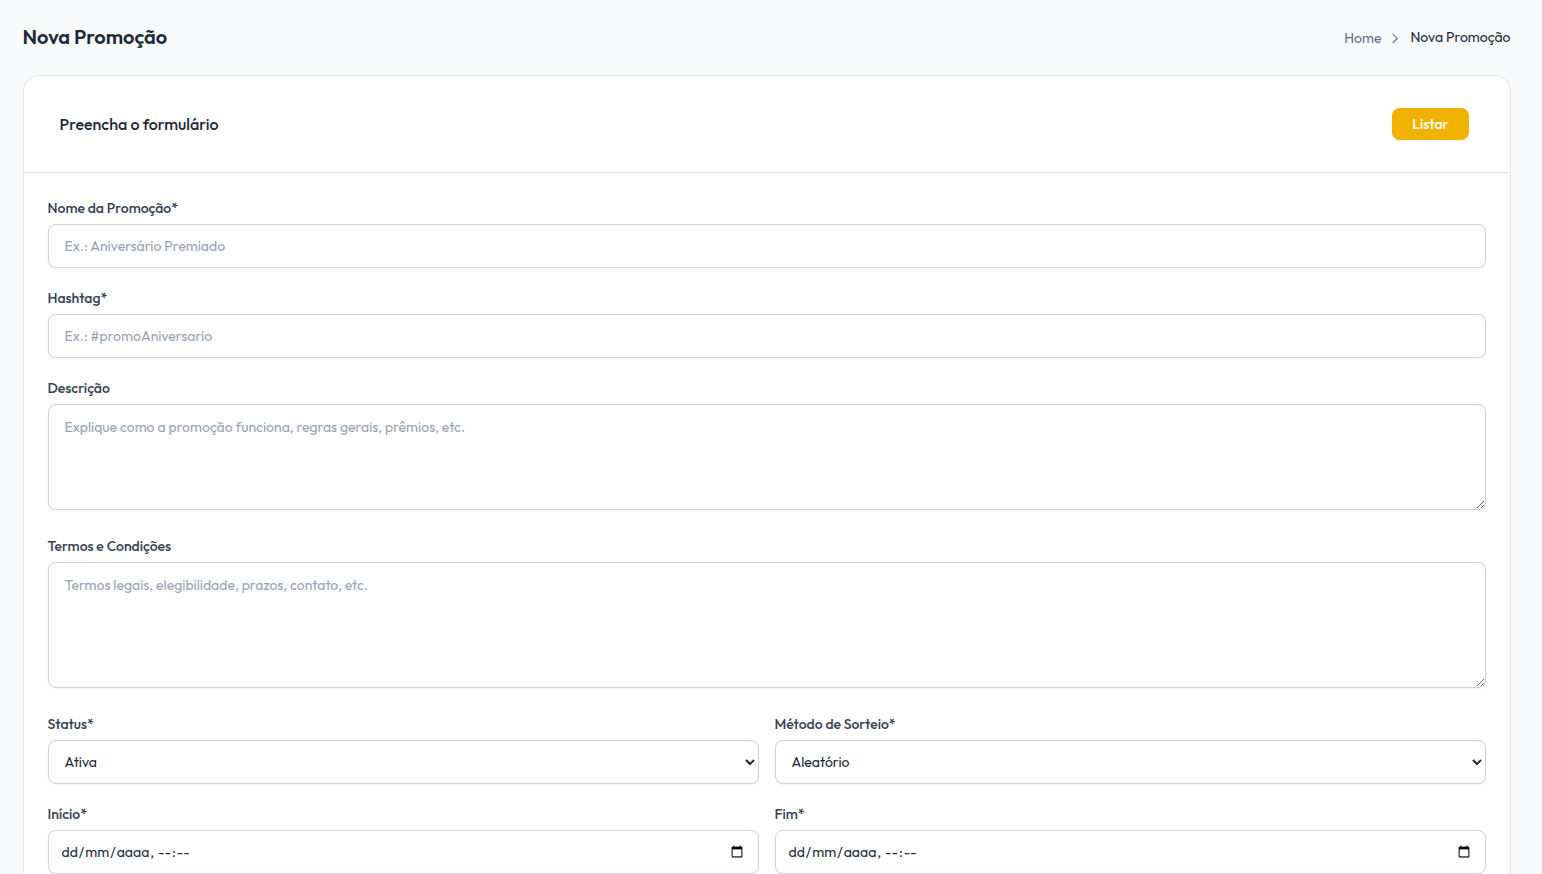Select the Nova Promoção breadcrumb item

tap(1460, 38)
